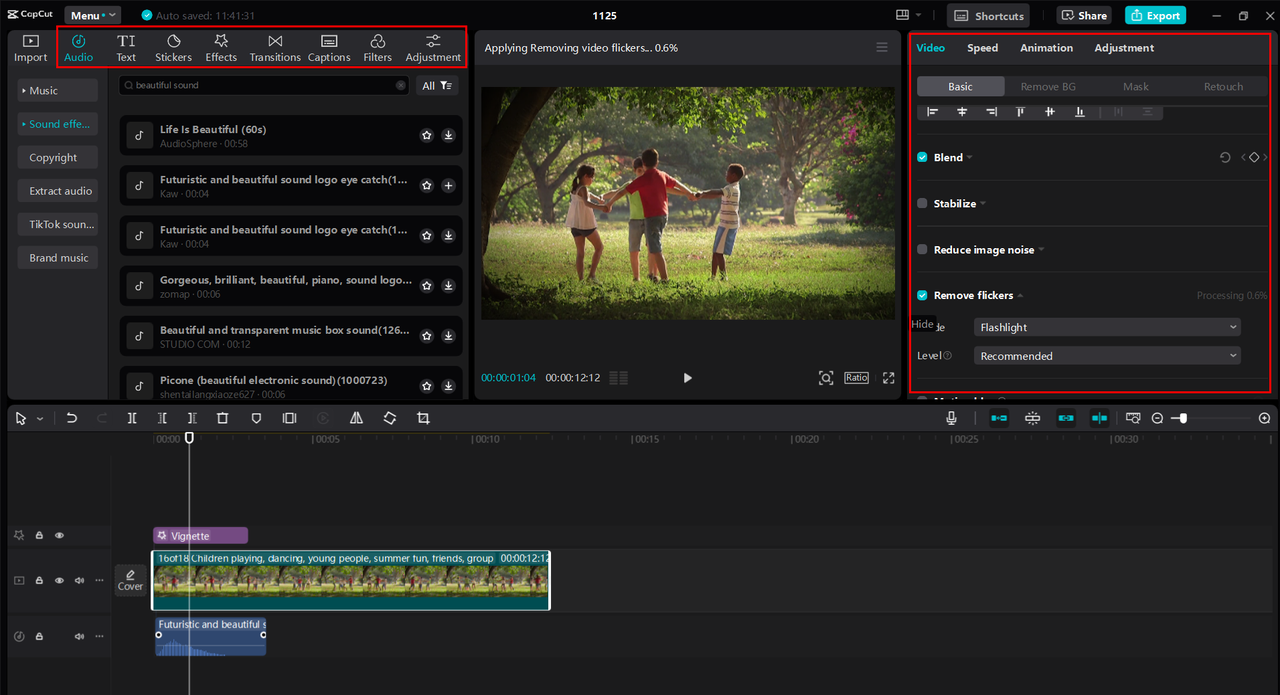This screenshot has width=1280, height=695.
Task: Enable the Stabilize checkbox
Action: pos(922,203)
